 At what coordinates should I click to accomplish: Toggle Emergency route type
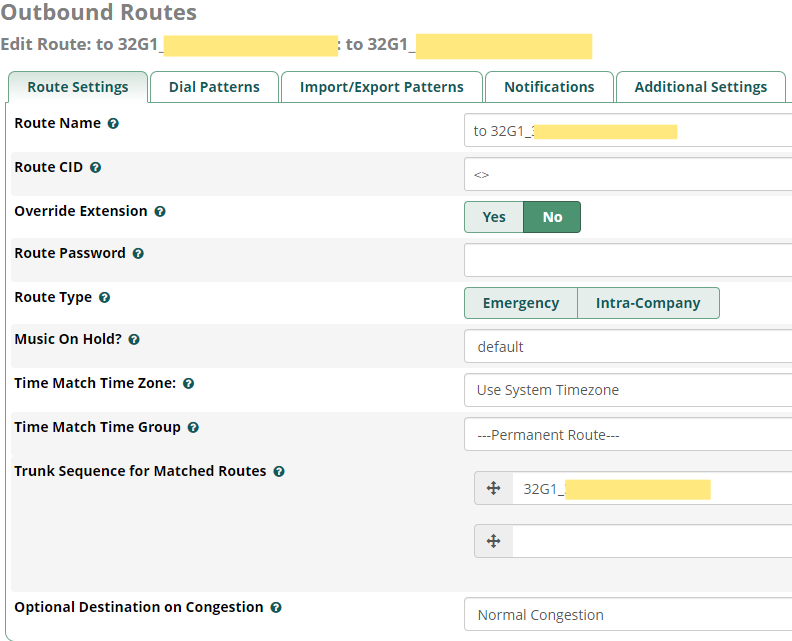click(x=521, y=303)
